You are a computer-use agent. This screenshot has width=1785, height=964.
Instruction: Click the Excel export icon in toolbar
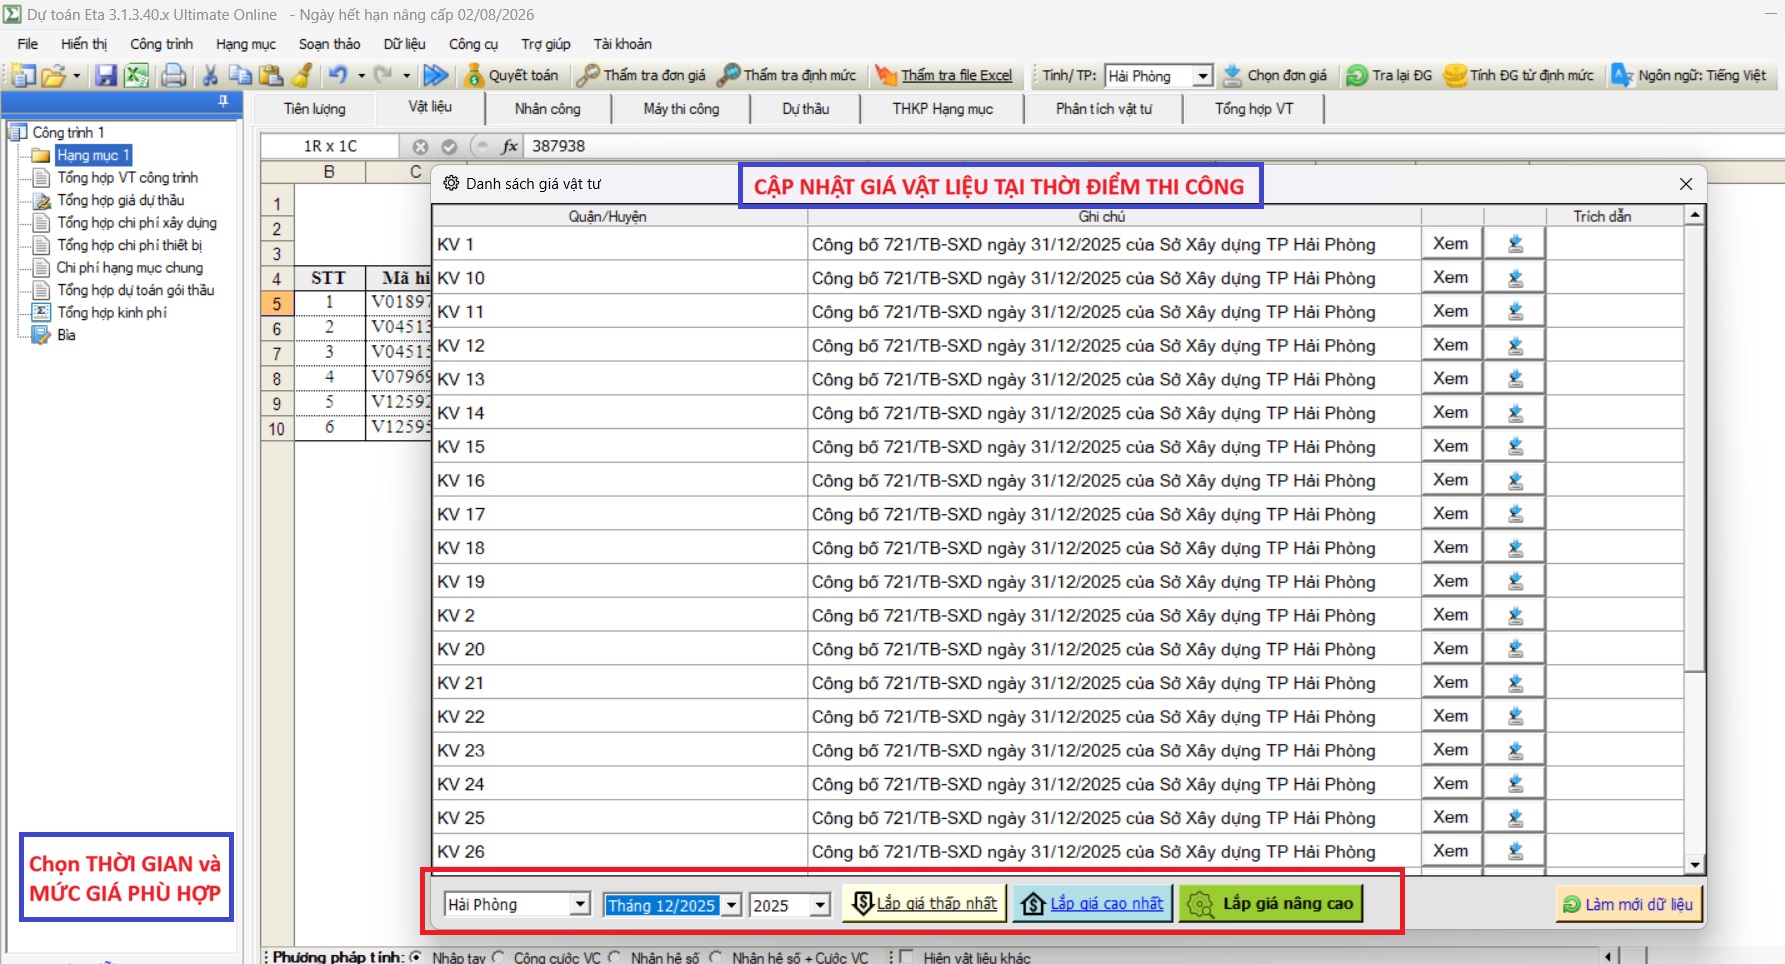[x=137, y=75]
